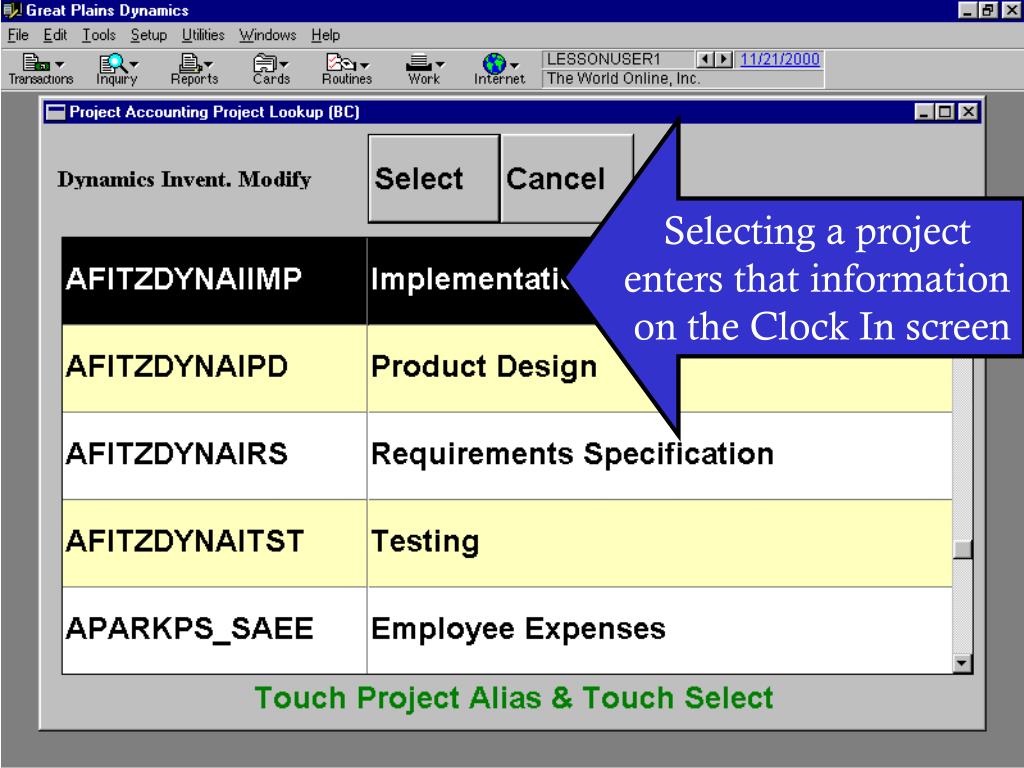Screen dimensions: 1024x768
Task: Expand the arrow beside the Internet icon
Action: (515, 65)
